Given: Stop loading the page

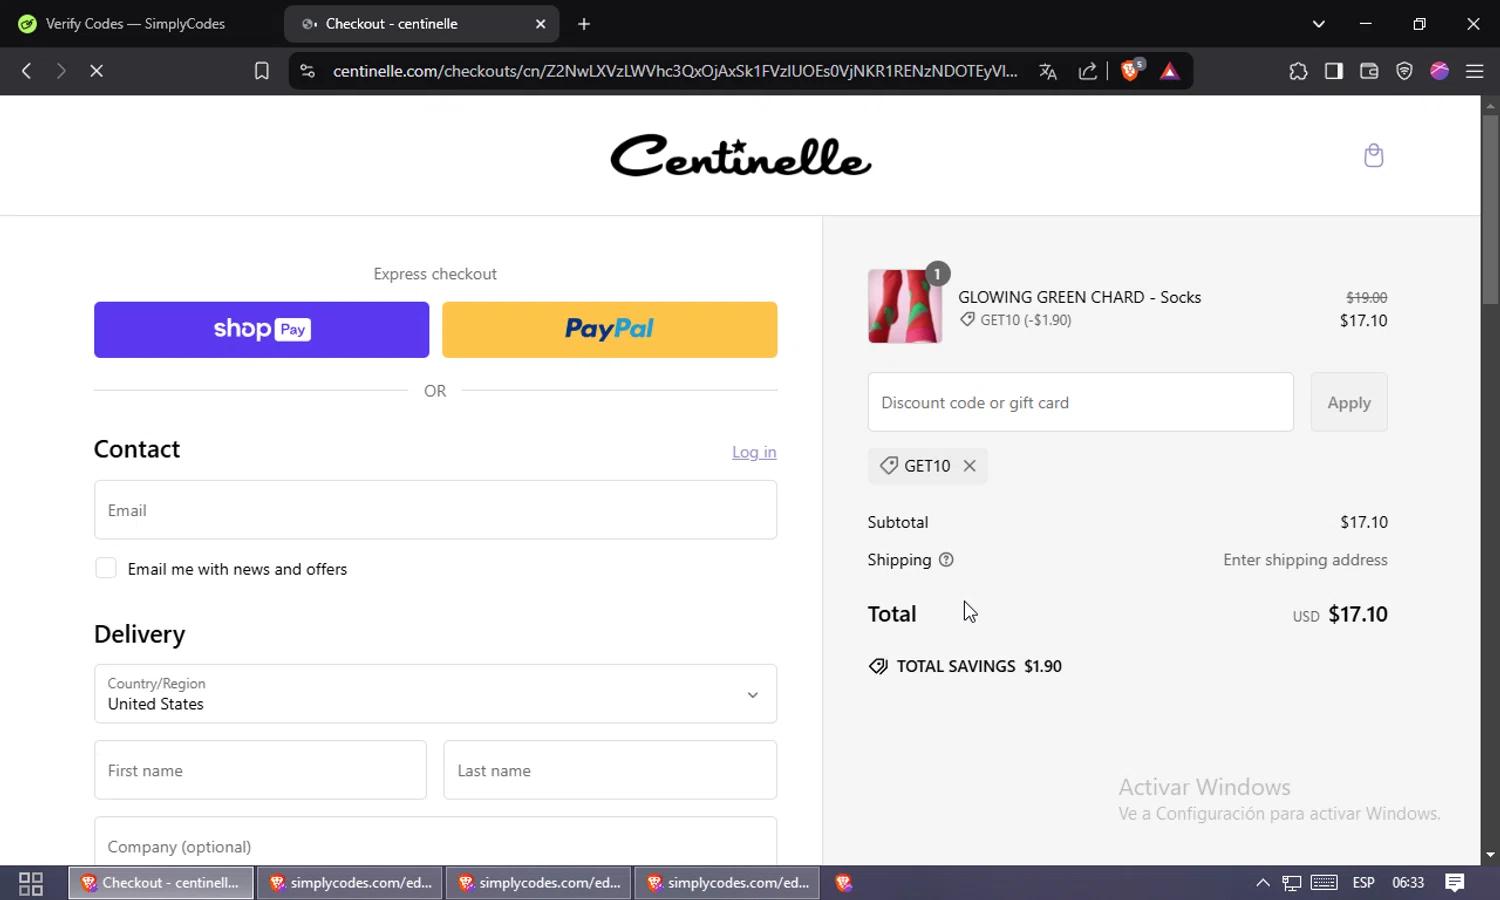Looking at the screenshot, I should (x=96, y=71).
